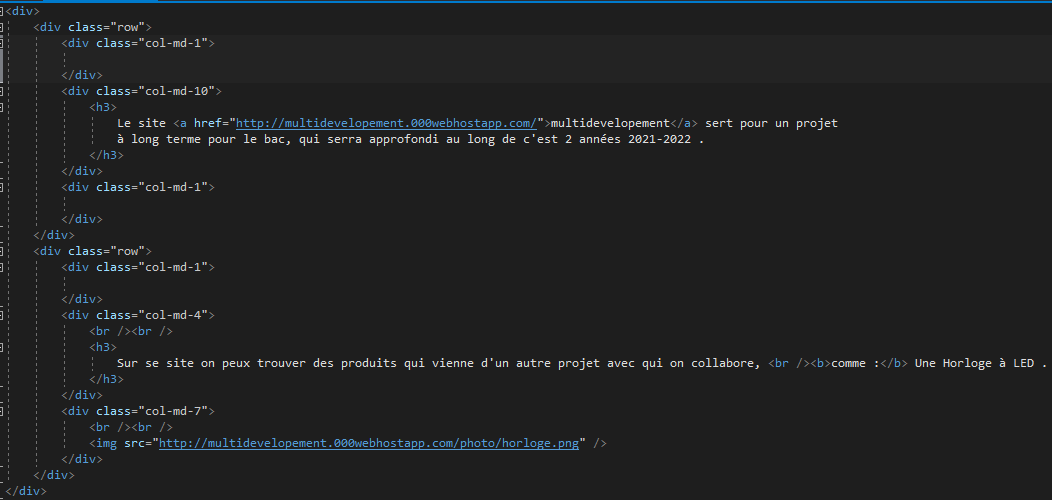This screenshot has height=500, width=1052.
Task: Click the br tags inside col-md-4 div
Action: (x=131, y=331)
